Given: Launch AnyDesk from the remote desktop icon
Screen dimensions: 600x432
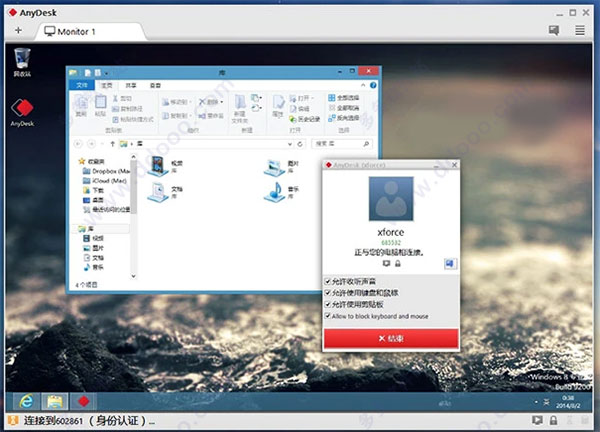Looking at the screenshot, I should 22,112.
